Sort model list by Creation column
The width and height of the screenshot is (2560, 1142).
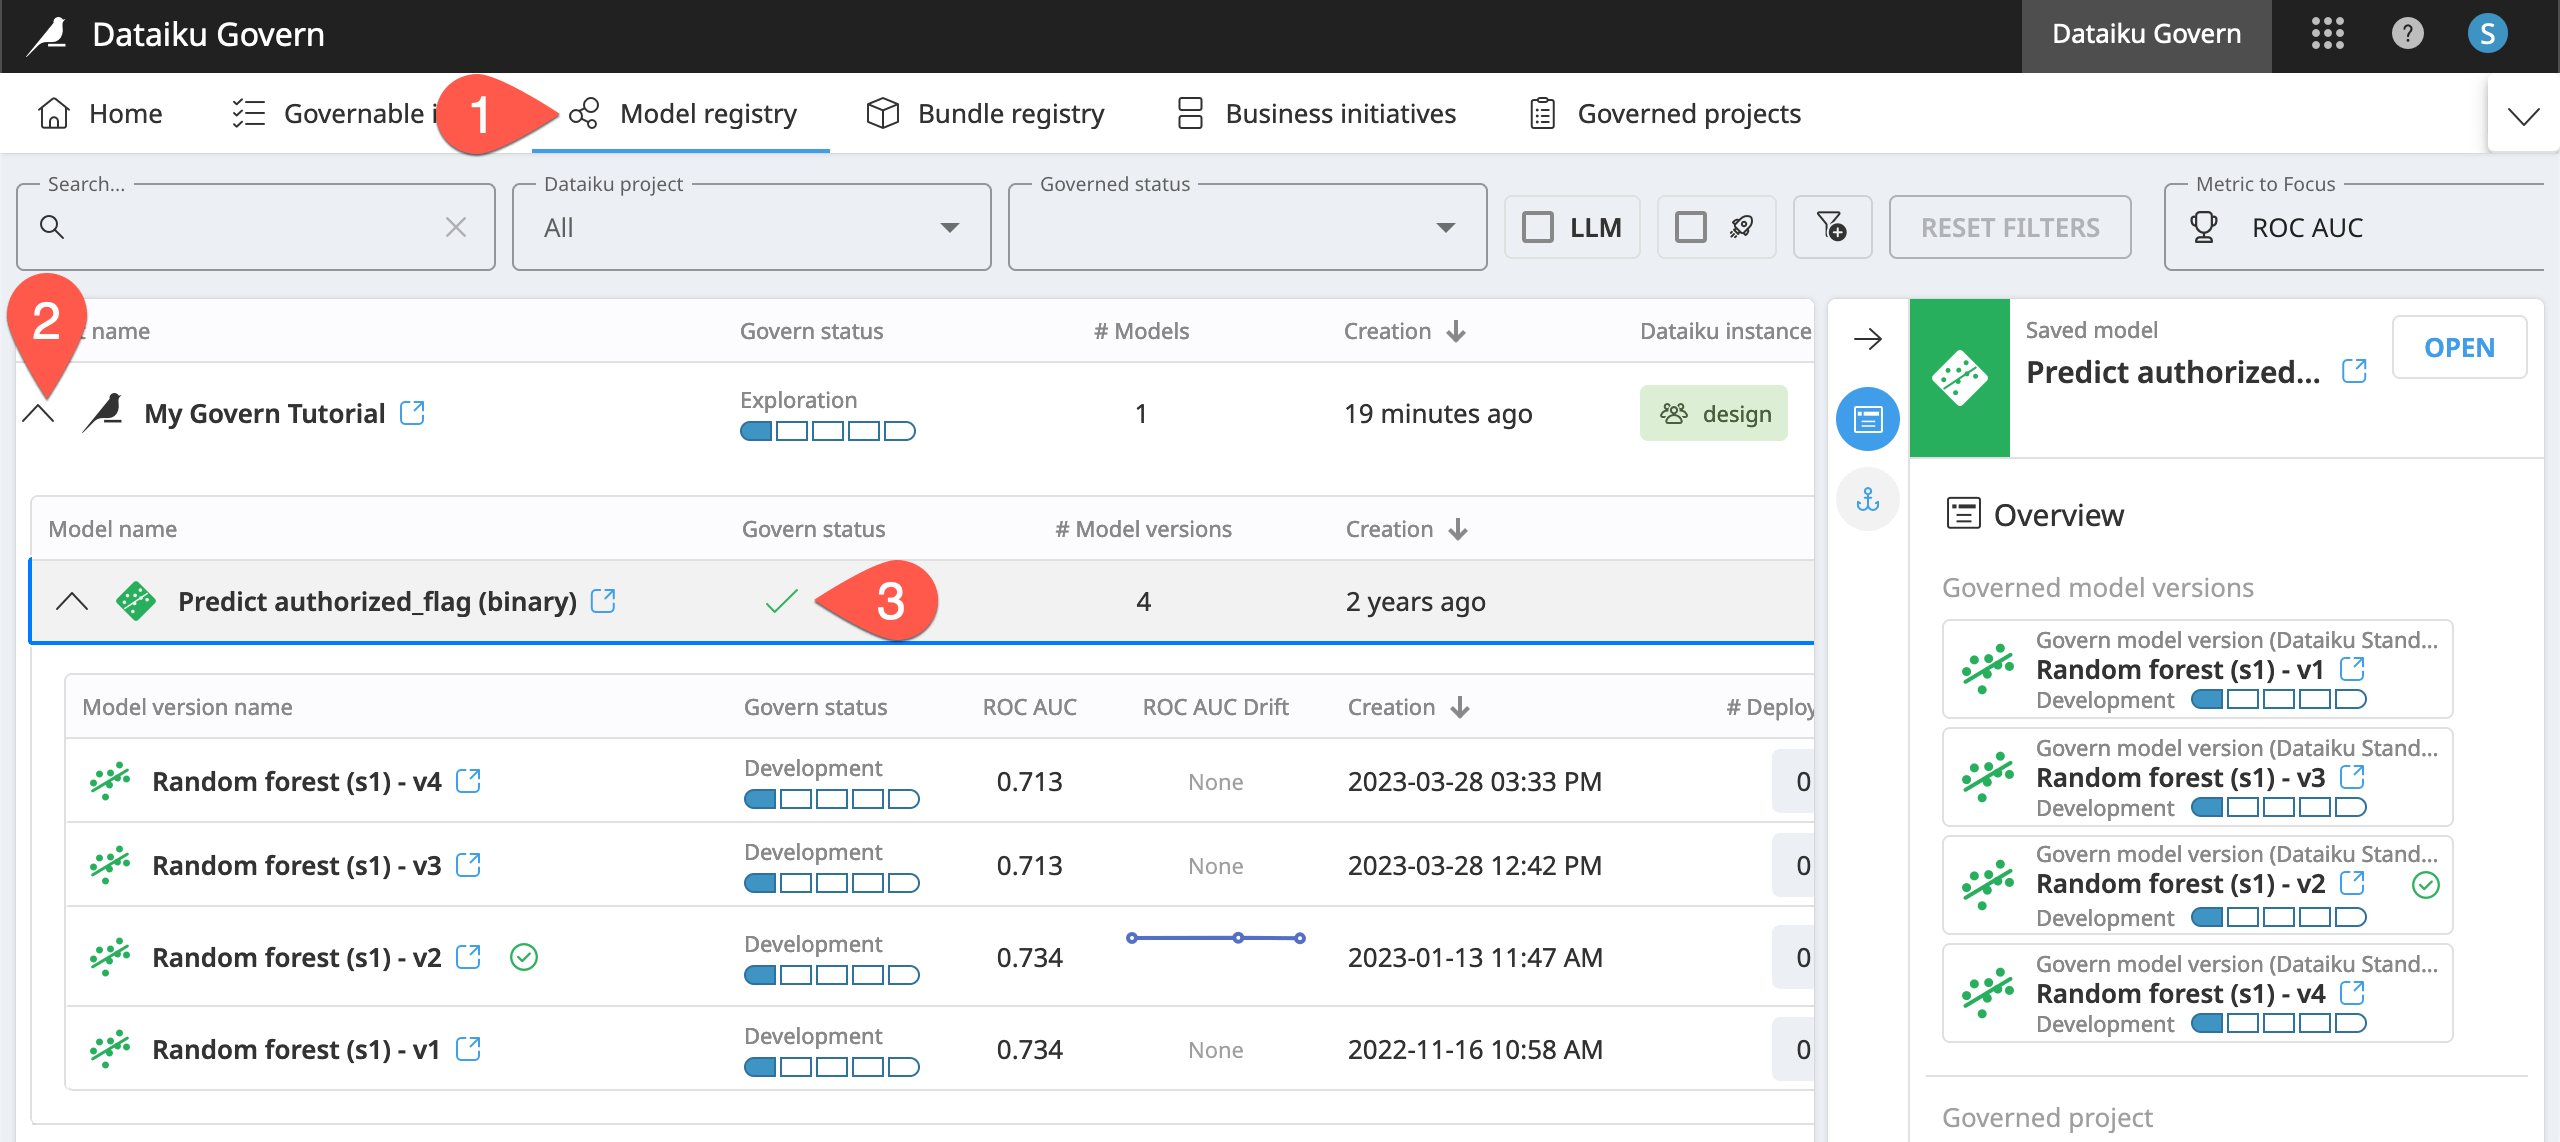coord(1458,529)
